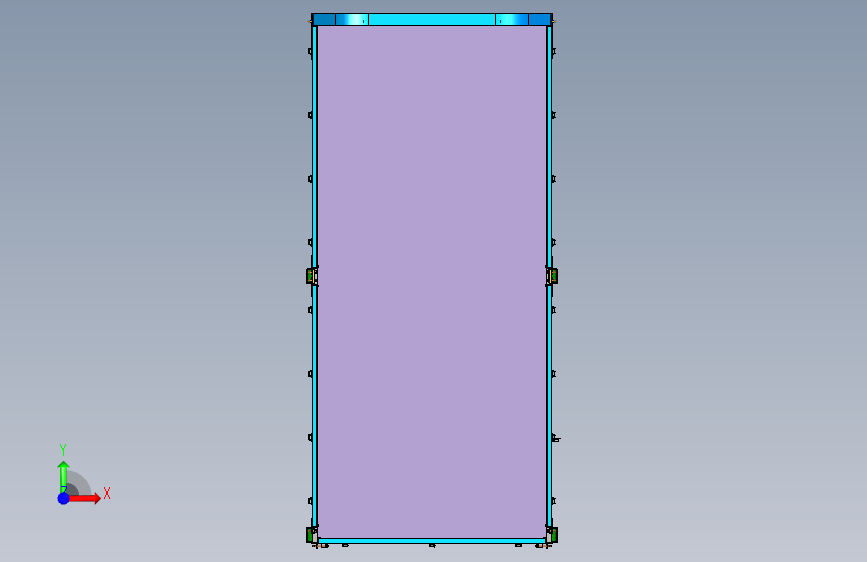Click the red "X" axis label
The width and height of the screenshot is (867, 562).
[107, 493]
